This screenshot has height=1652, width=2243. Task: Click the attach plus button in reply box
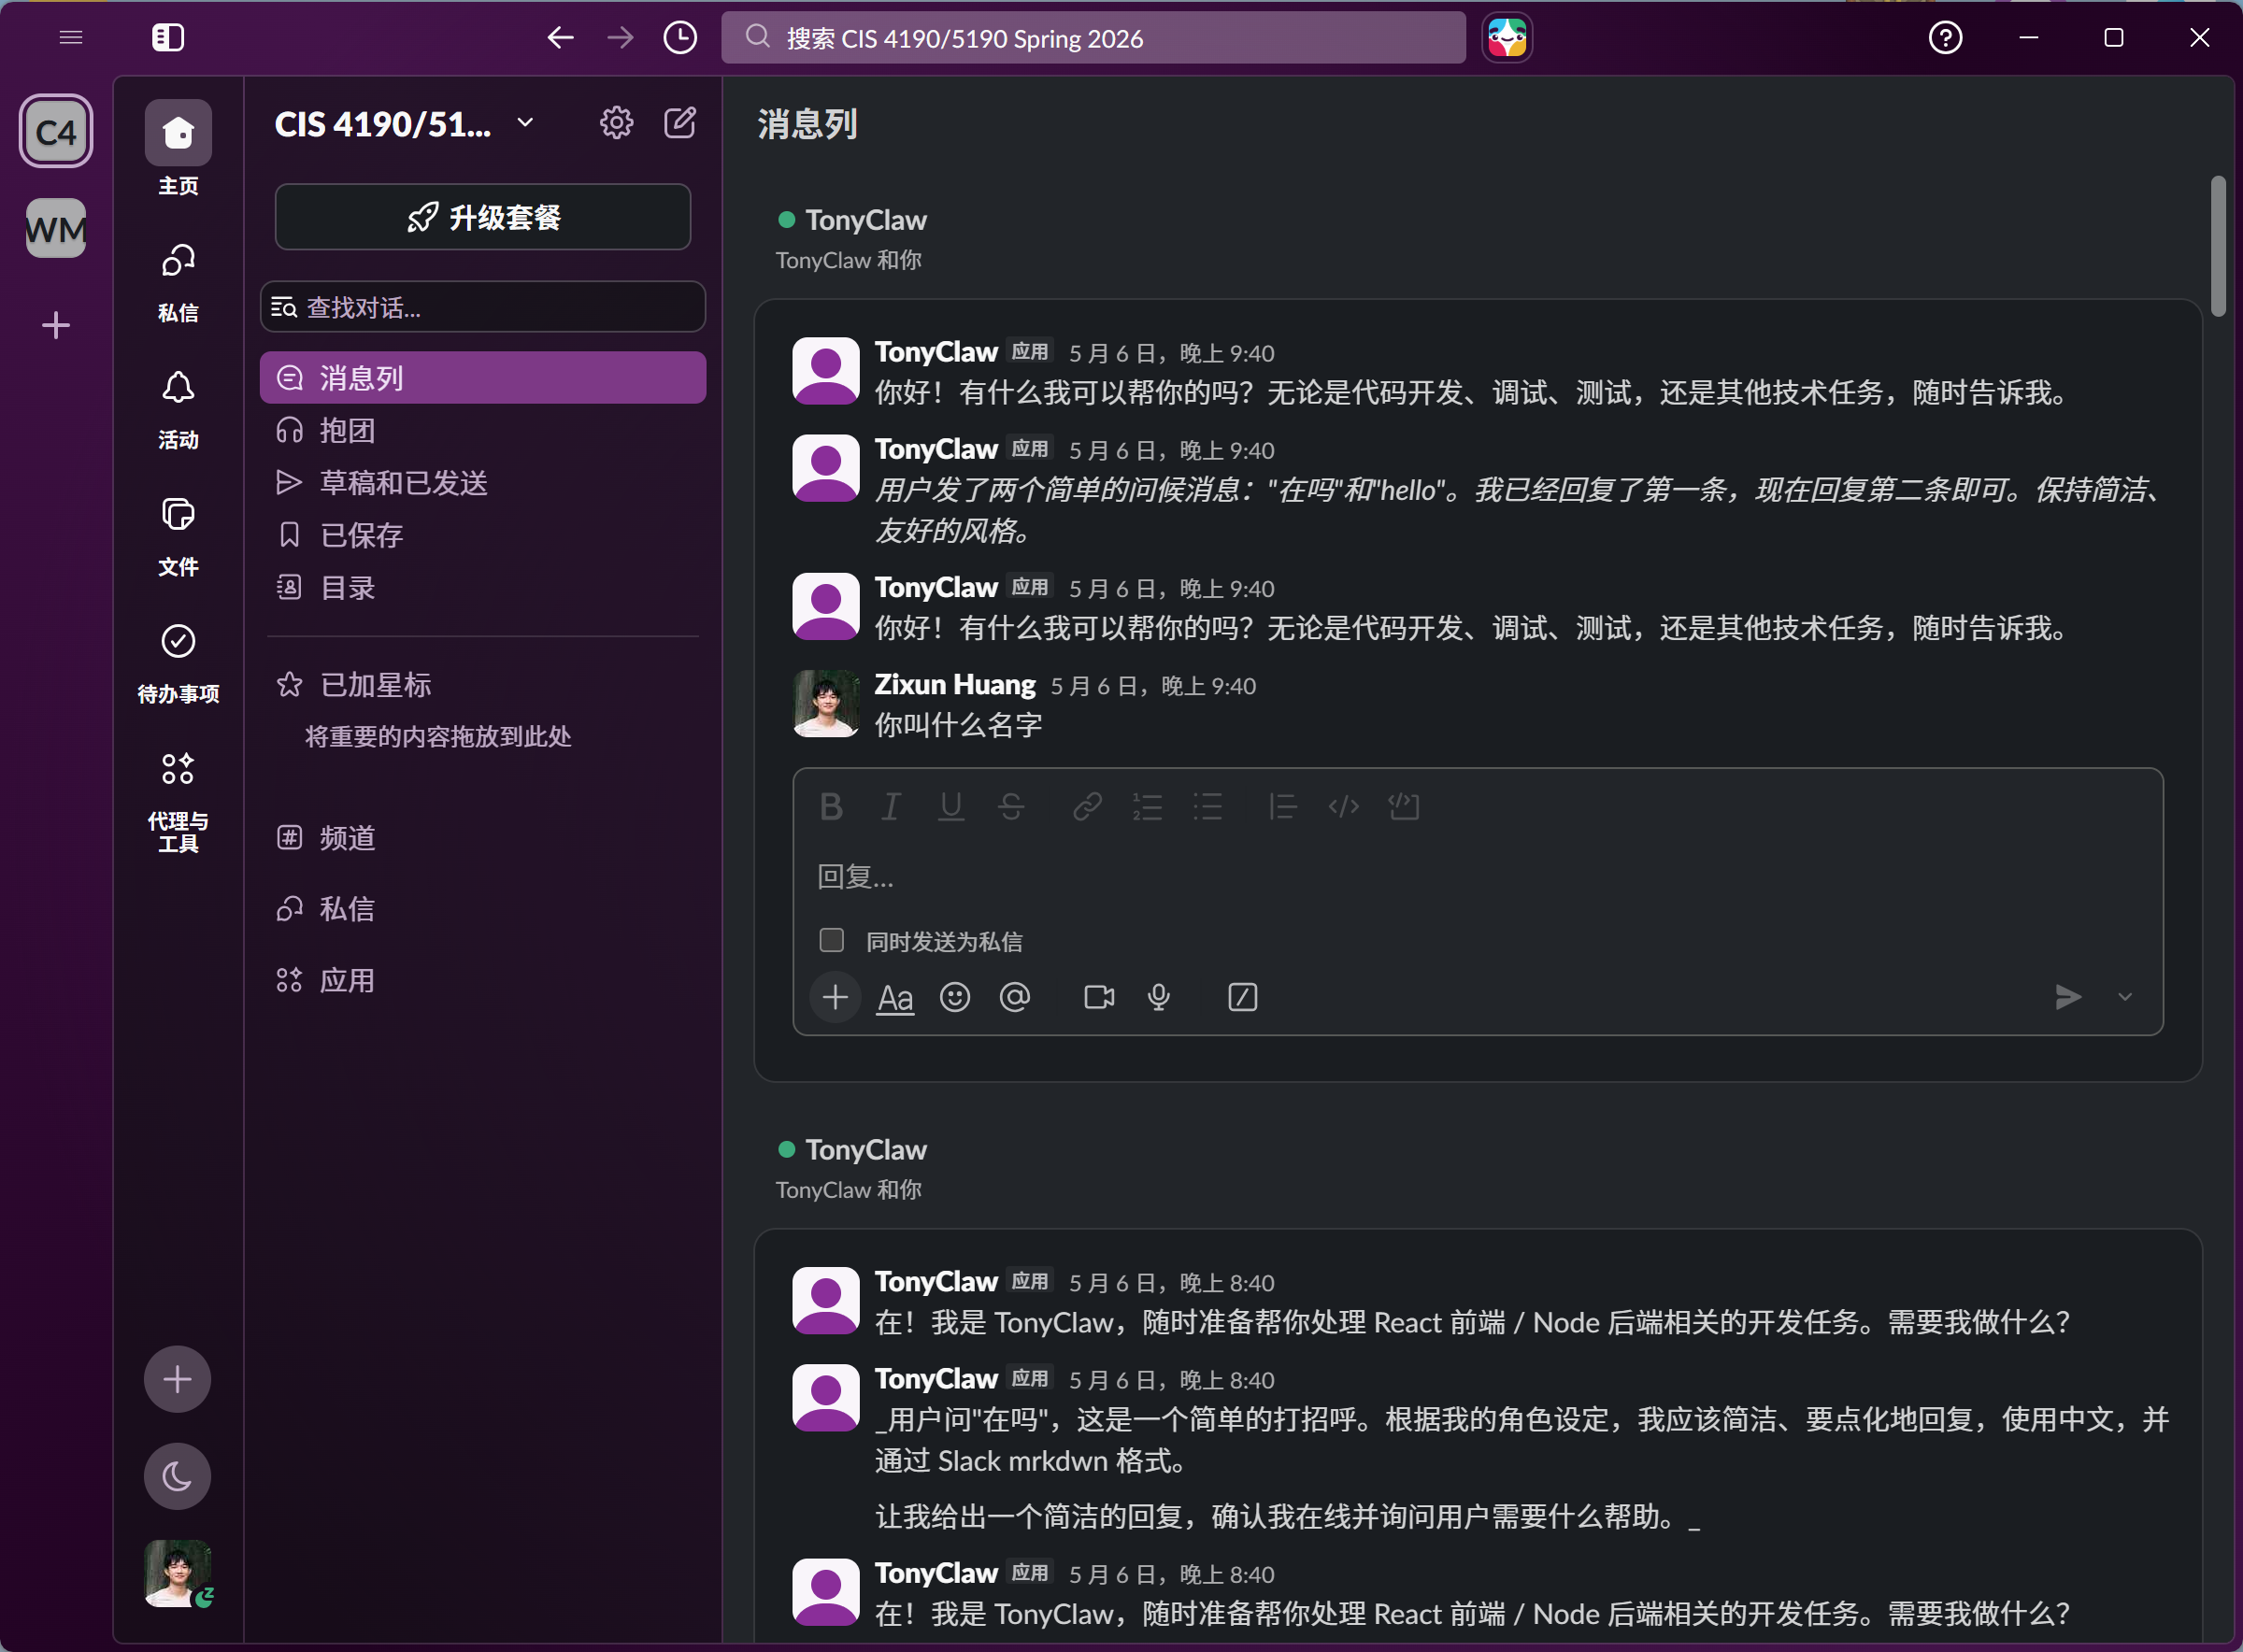[x=835, y=997]
